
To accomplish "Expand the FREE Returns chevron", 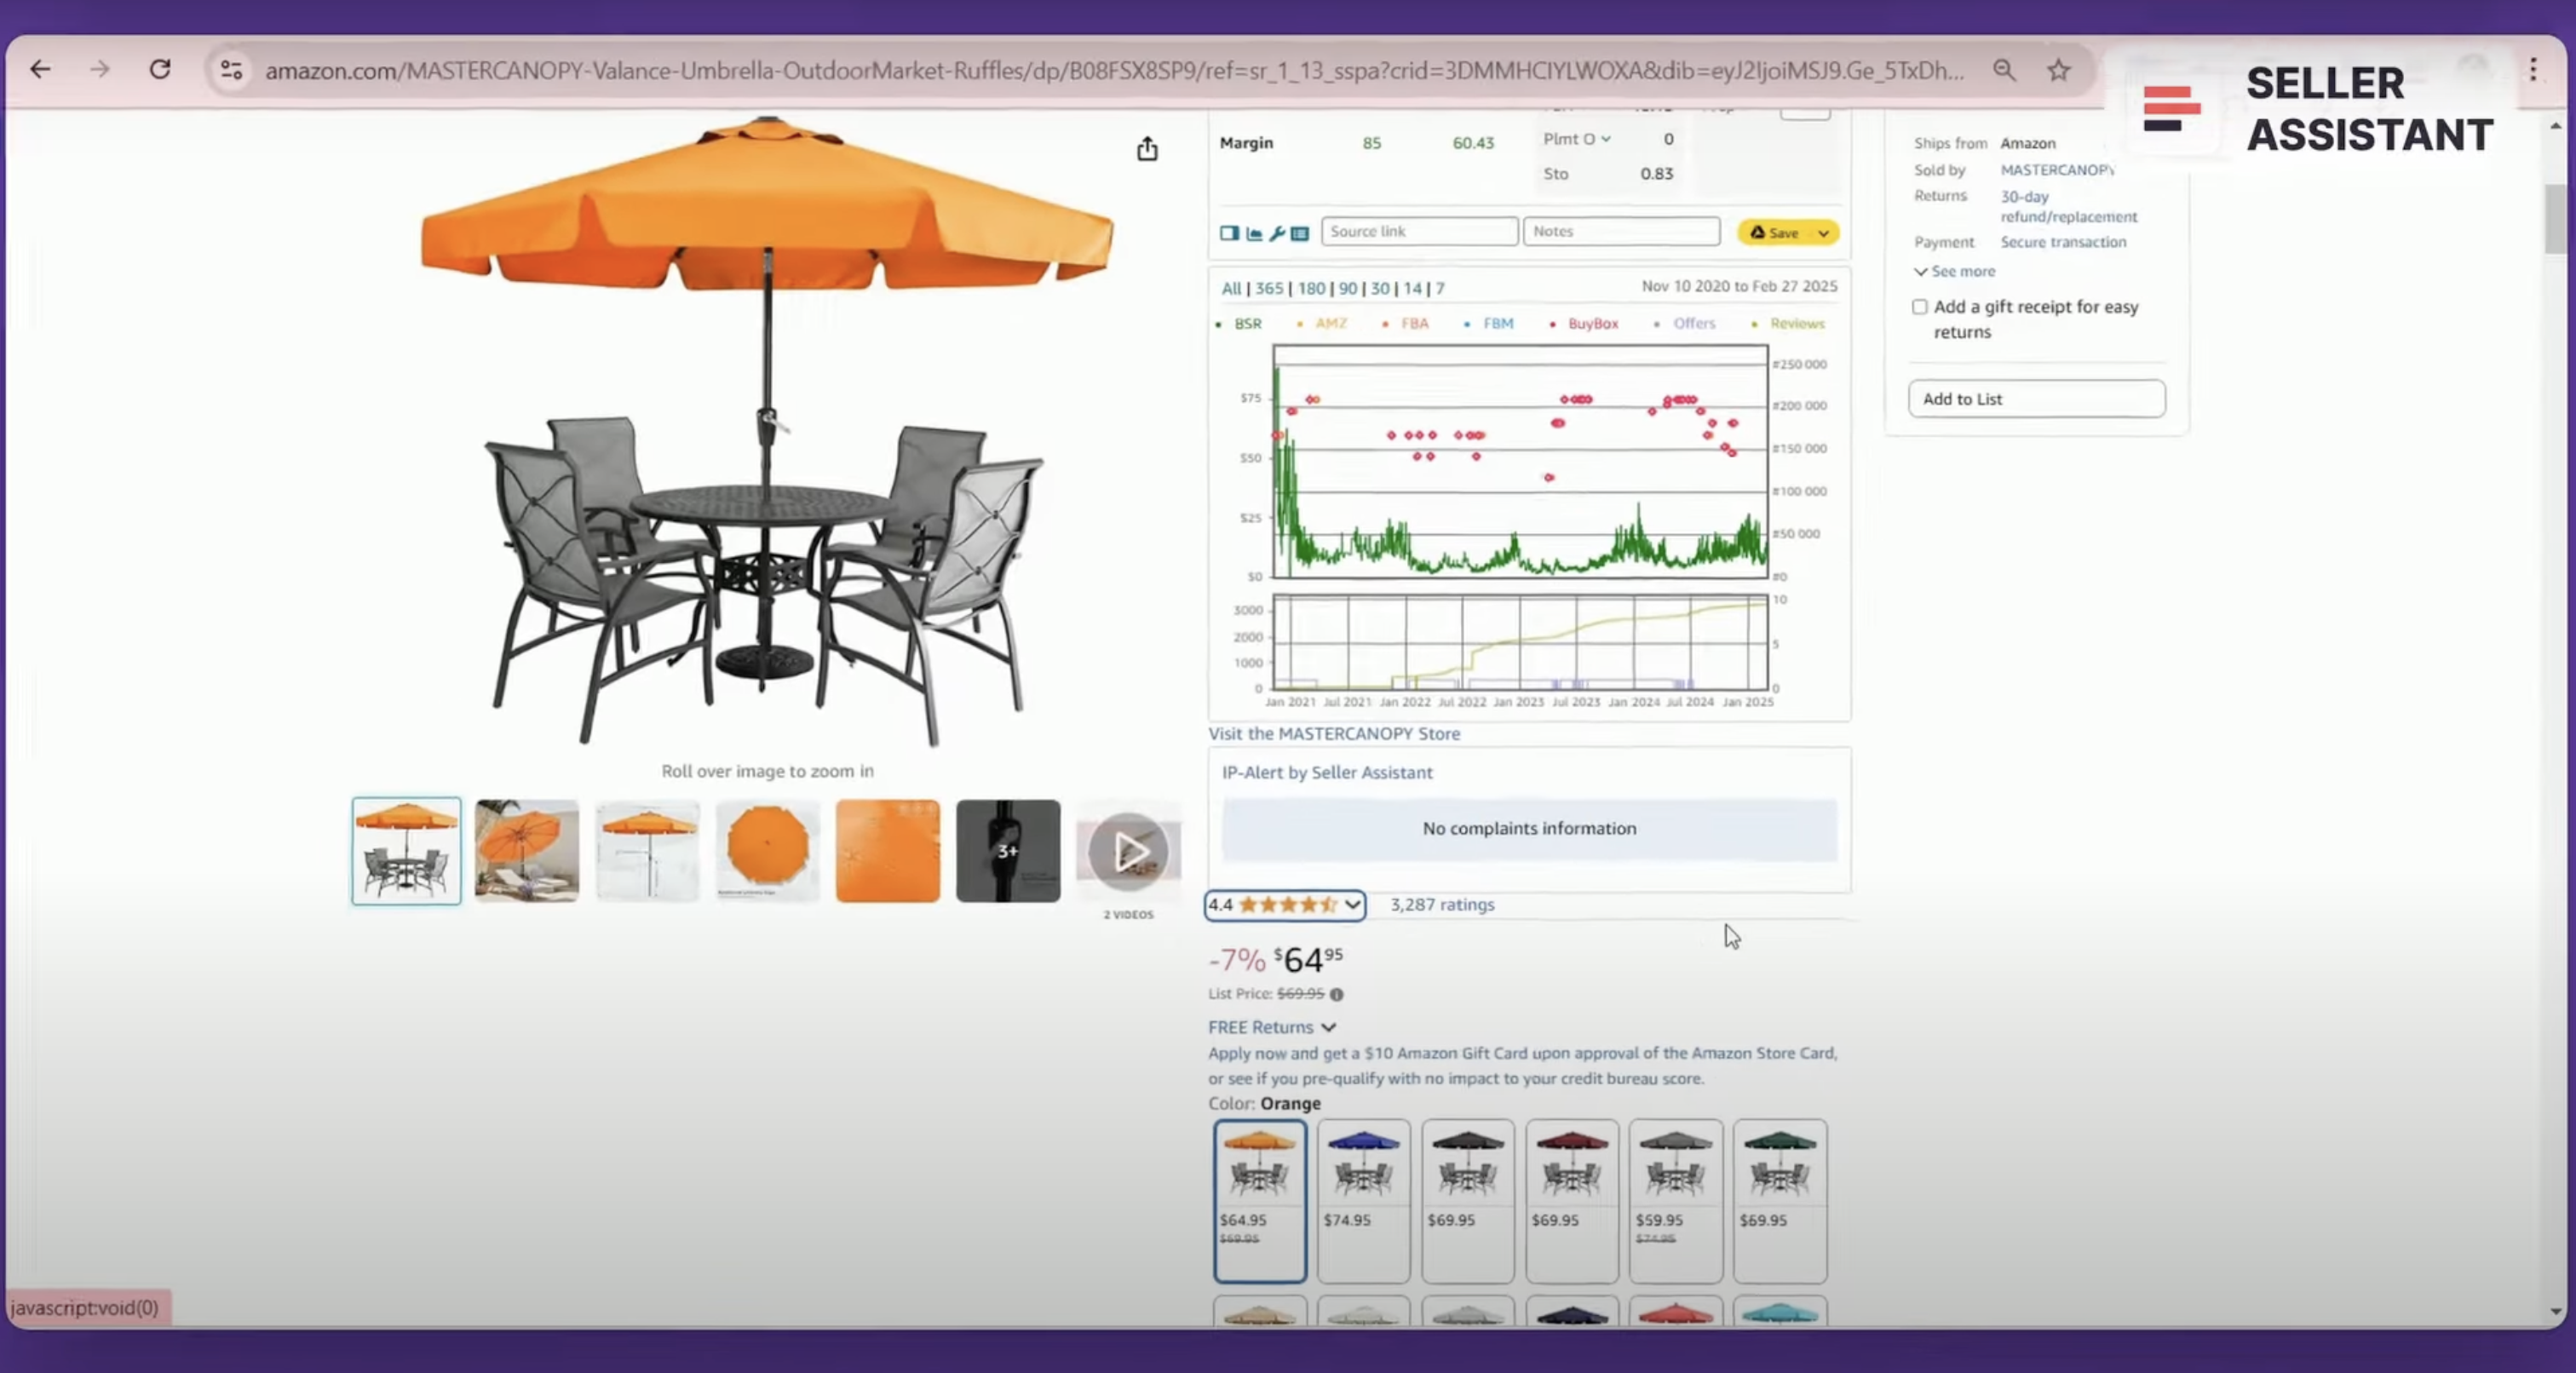I will point(1328,1027).
